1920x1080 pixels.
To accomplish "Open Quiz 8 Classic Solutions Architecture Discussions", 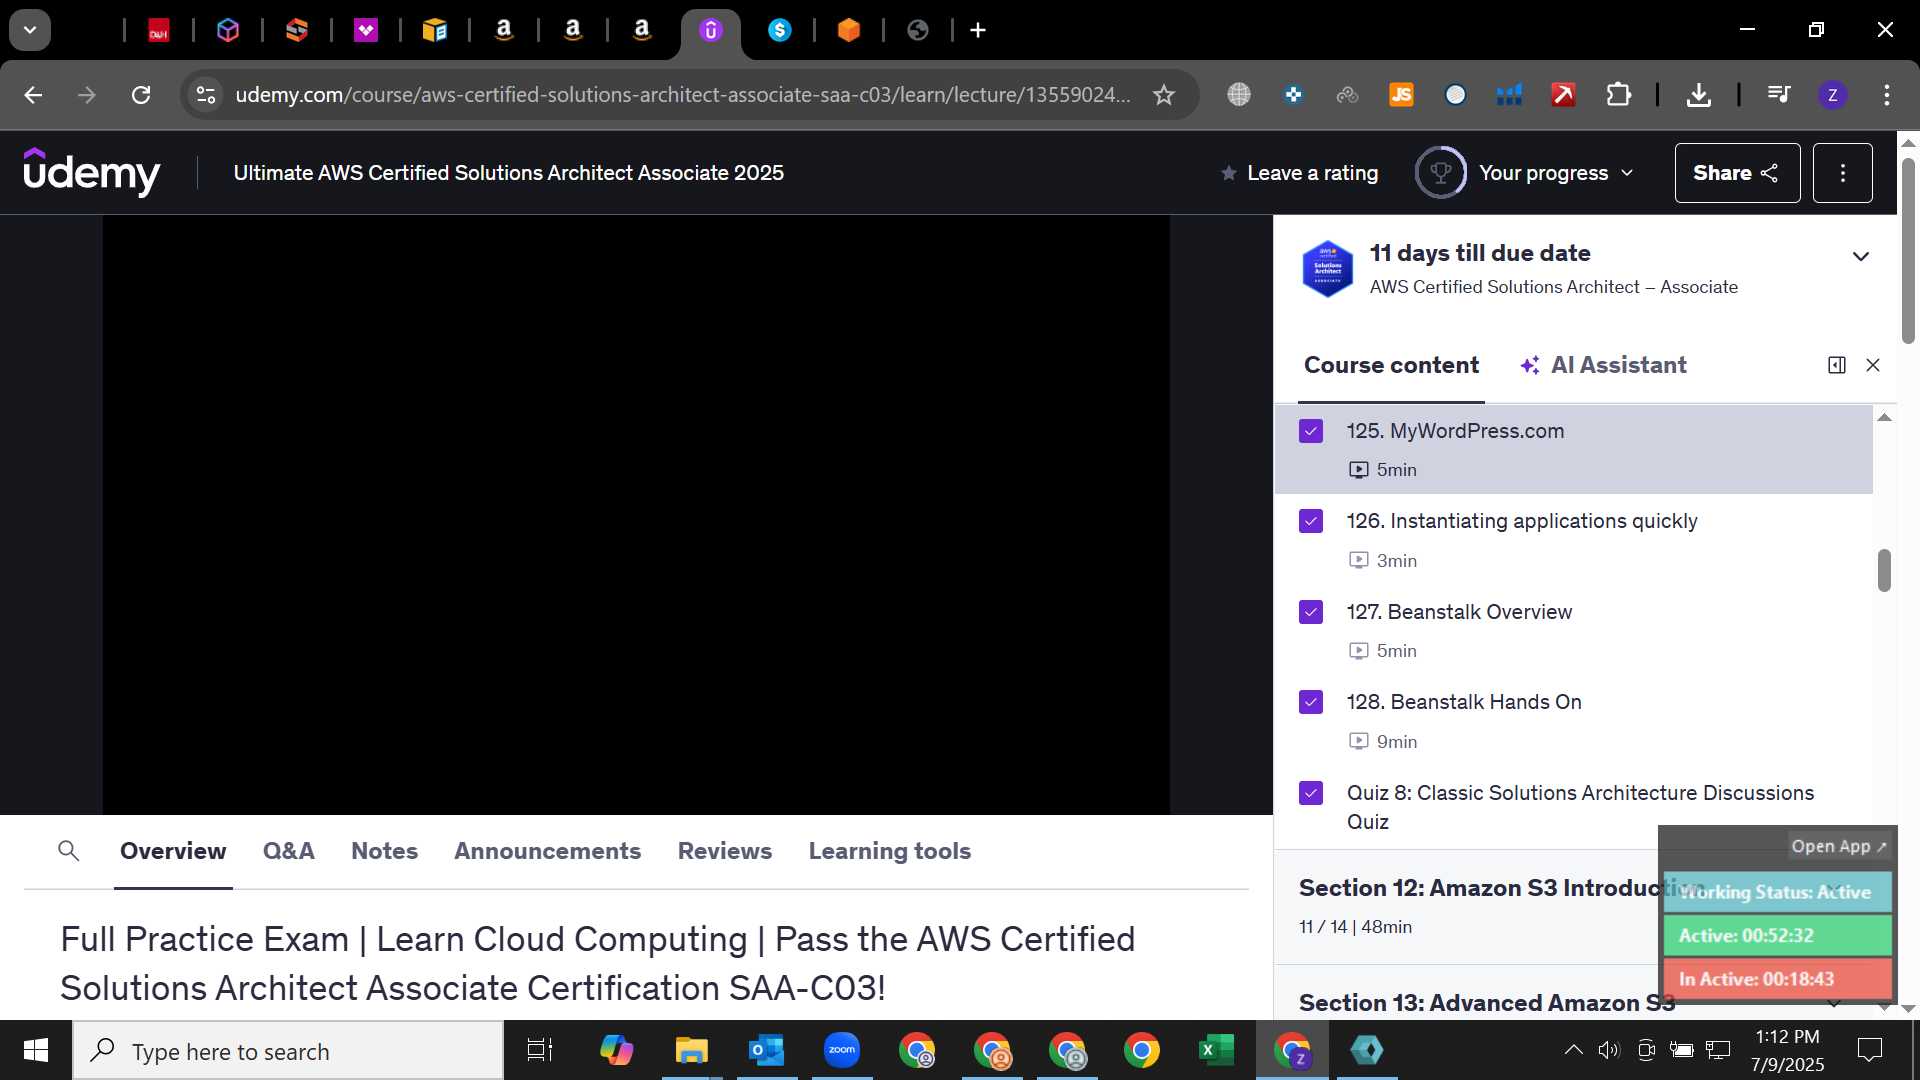I will 1573,807.
